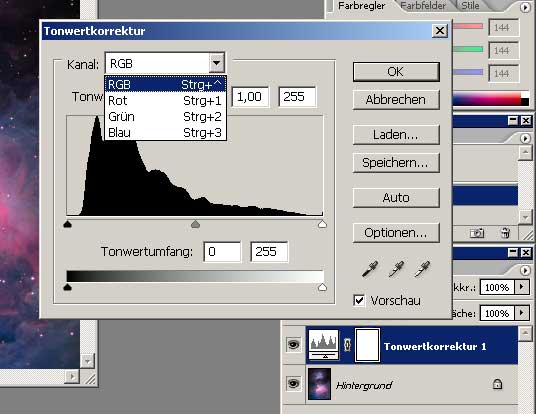
Task: Select the black point eyedropper
Action: pos(370,269)
